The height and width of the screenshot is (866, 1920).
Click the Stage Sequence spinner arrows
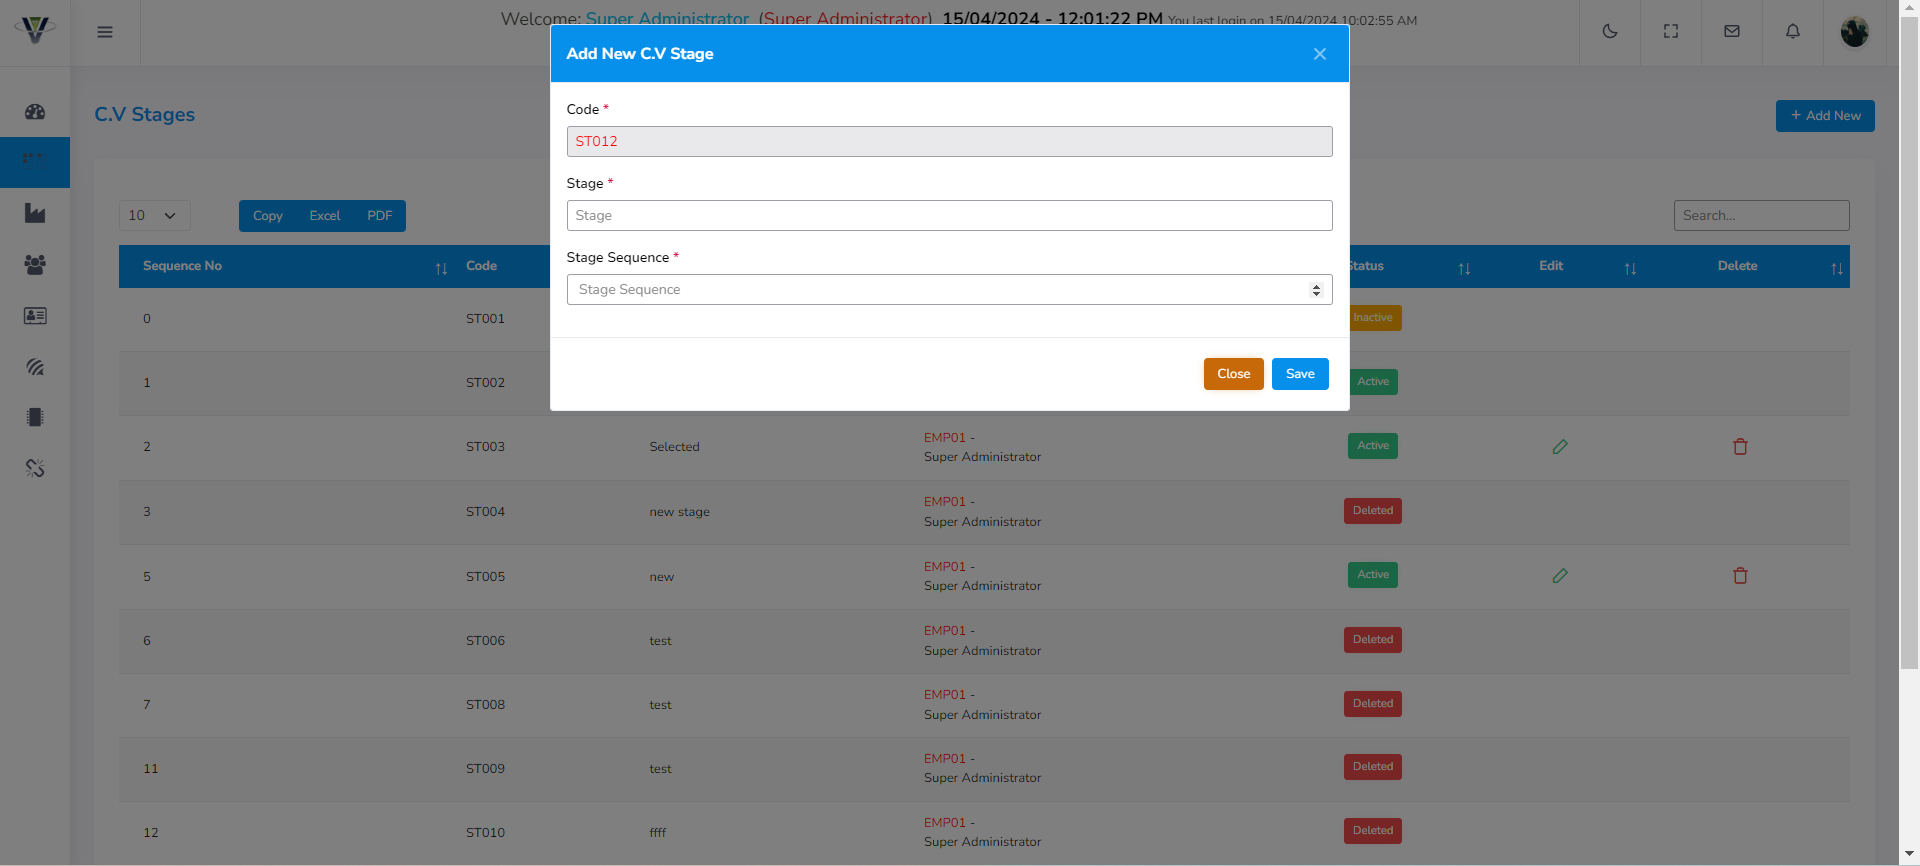pyautogui.click(x=1316, y=290)
